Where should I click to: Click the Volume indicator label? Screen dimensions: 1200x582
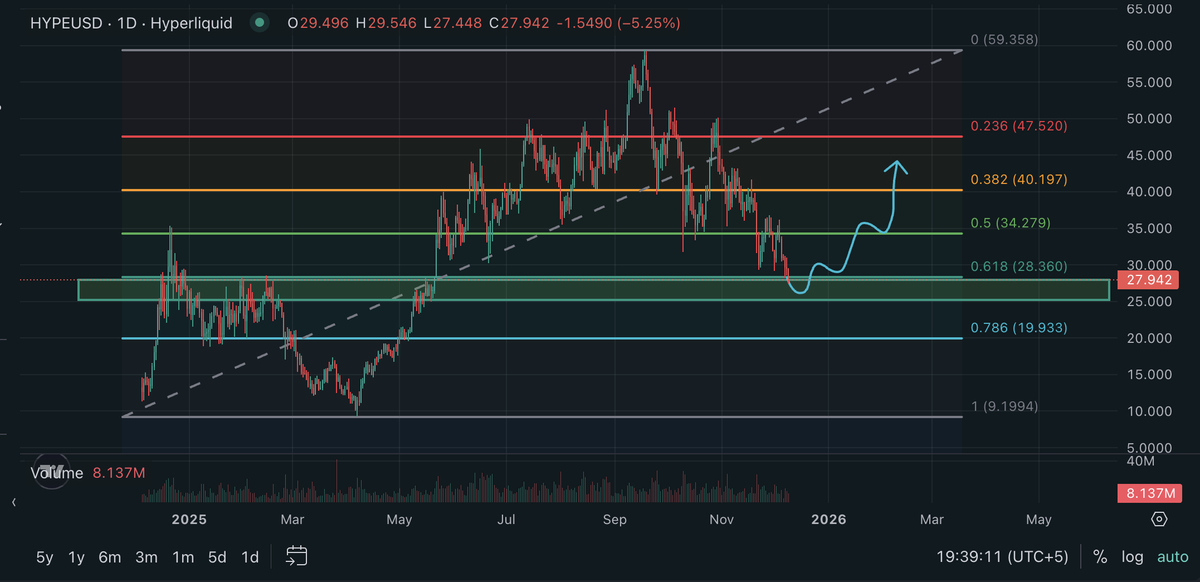(58, 473)
